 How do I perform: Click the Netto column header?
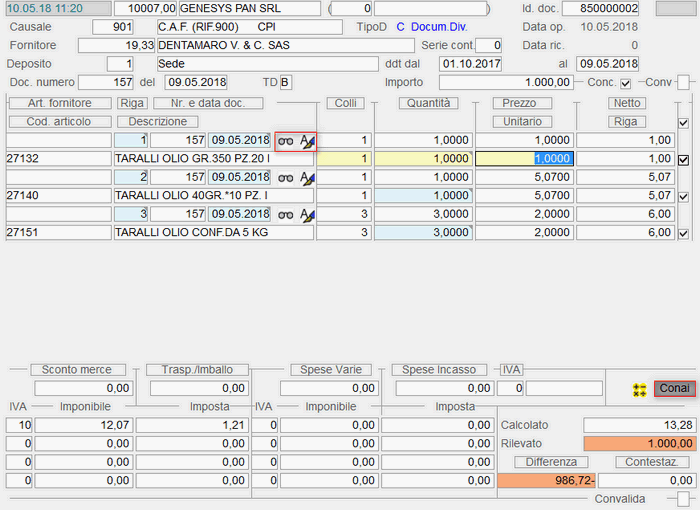(627, 103)
